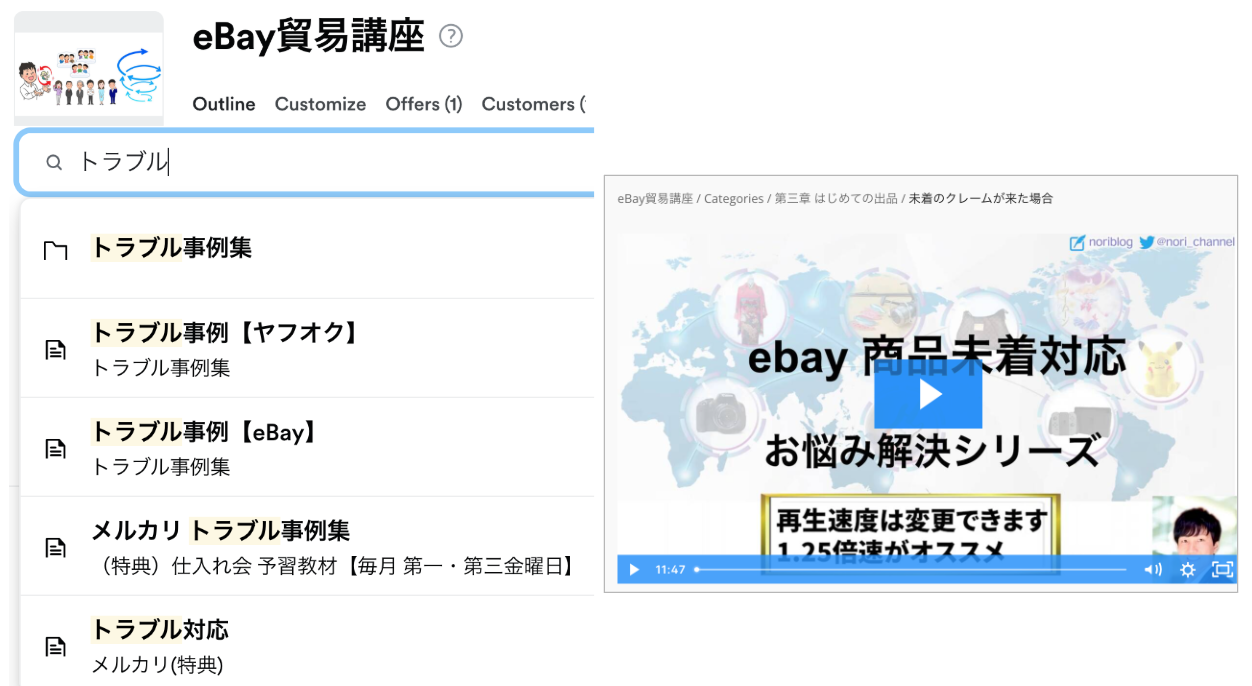Click the eBay貿易講座 page title
This screenshot has width=1252, height=686.
[308, 37]
